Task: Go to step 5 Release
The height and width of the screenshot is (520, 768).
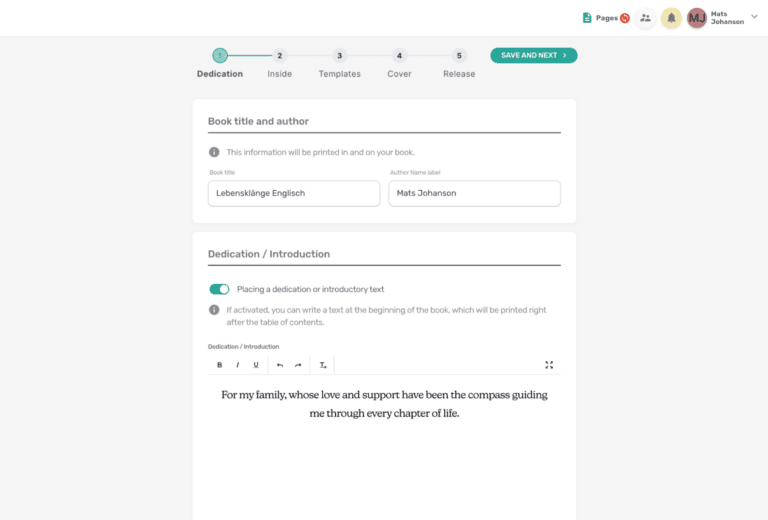Action: 459,64
